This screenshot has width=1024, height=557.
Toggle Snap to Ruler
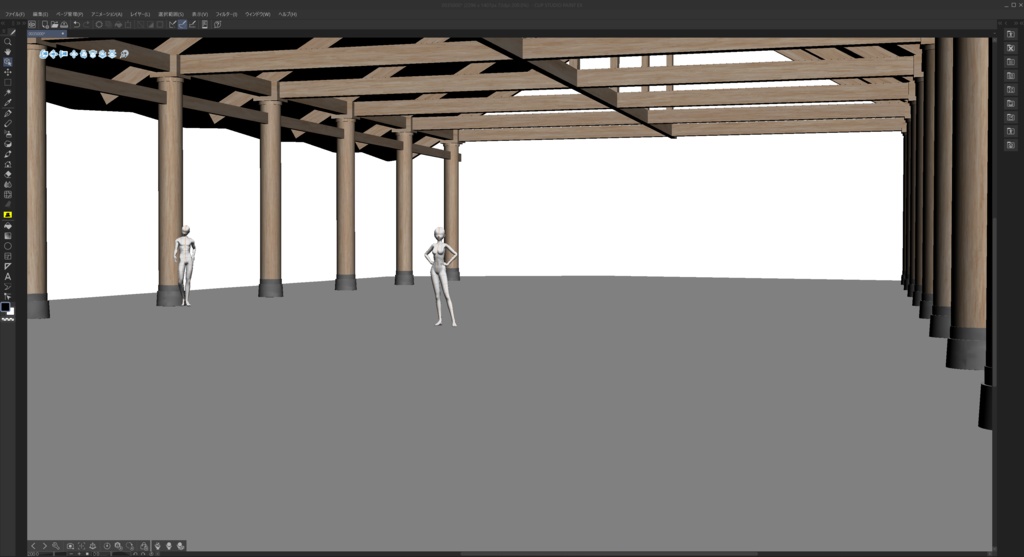[172, 25]
